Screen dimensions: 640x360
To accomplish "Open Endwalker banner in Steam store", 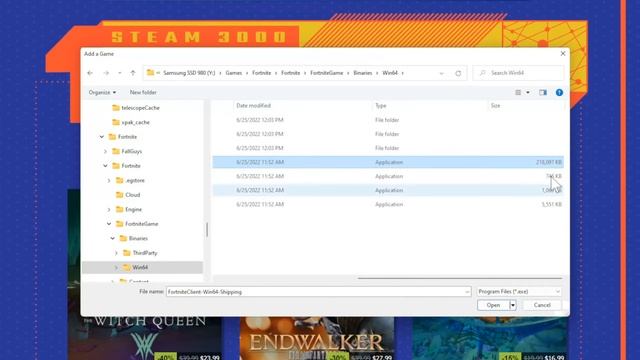I will click(317, 338).
